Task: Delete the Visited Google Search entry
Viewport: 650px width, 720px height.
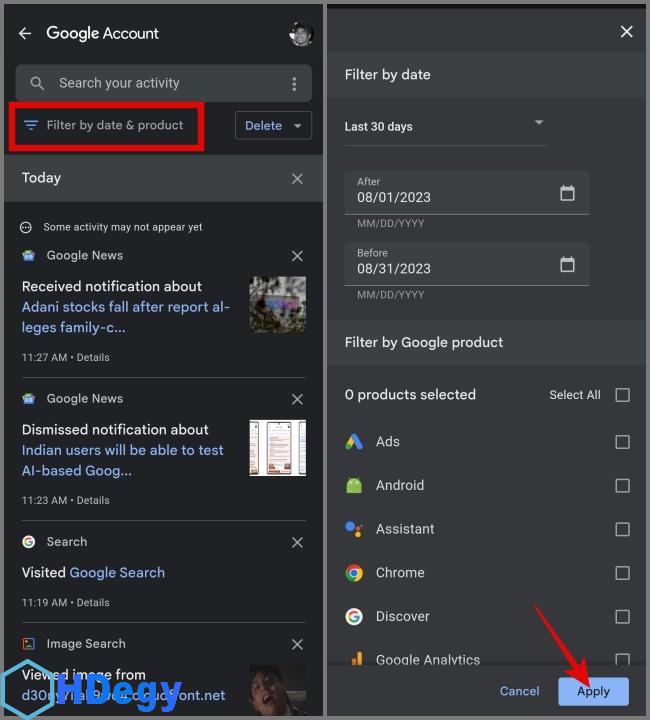Action: tap(297, 542)
